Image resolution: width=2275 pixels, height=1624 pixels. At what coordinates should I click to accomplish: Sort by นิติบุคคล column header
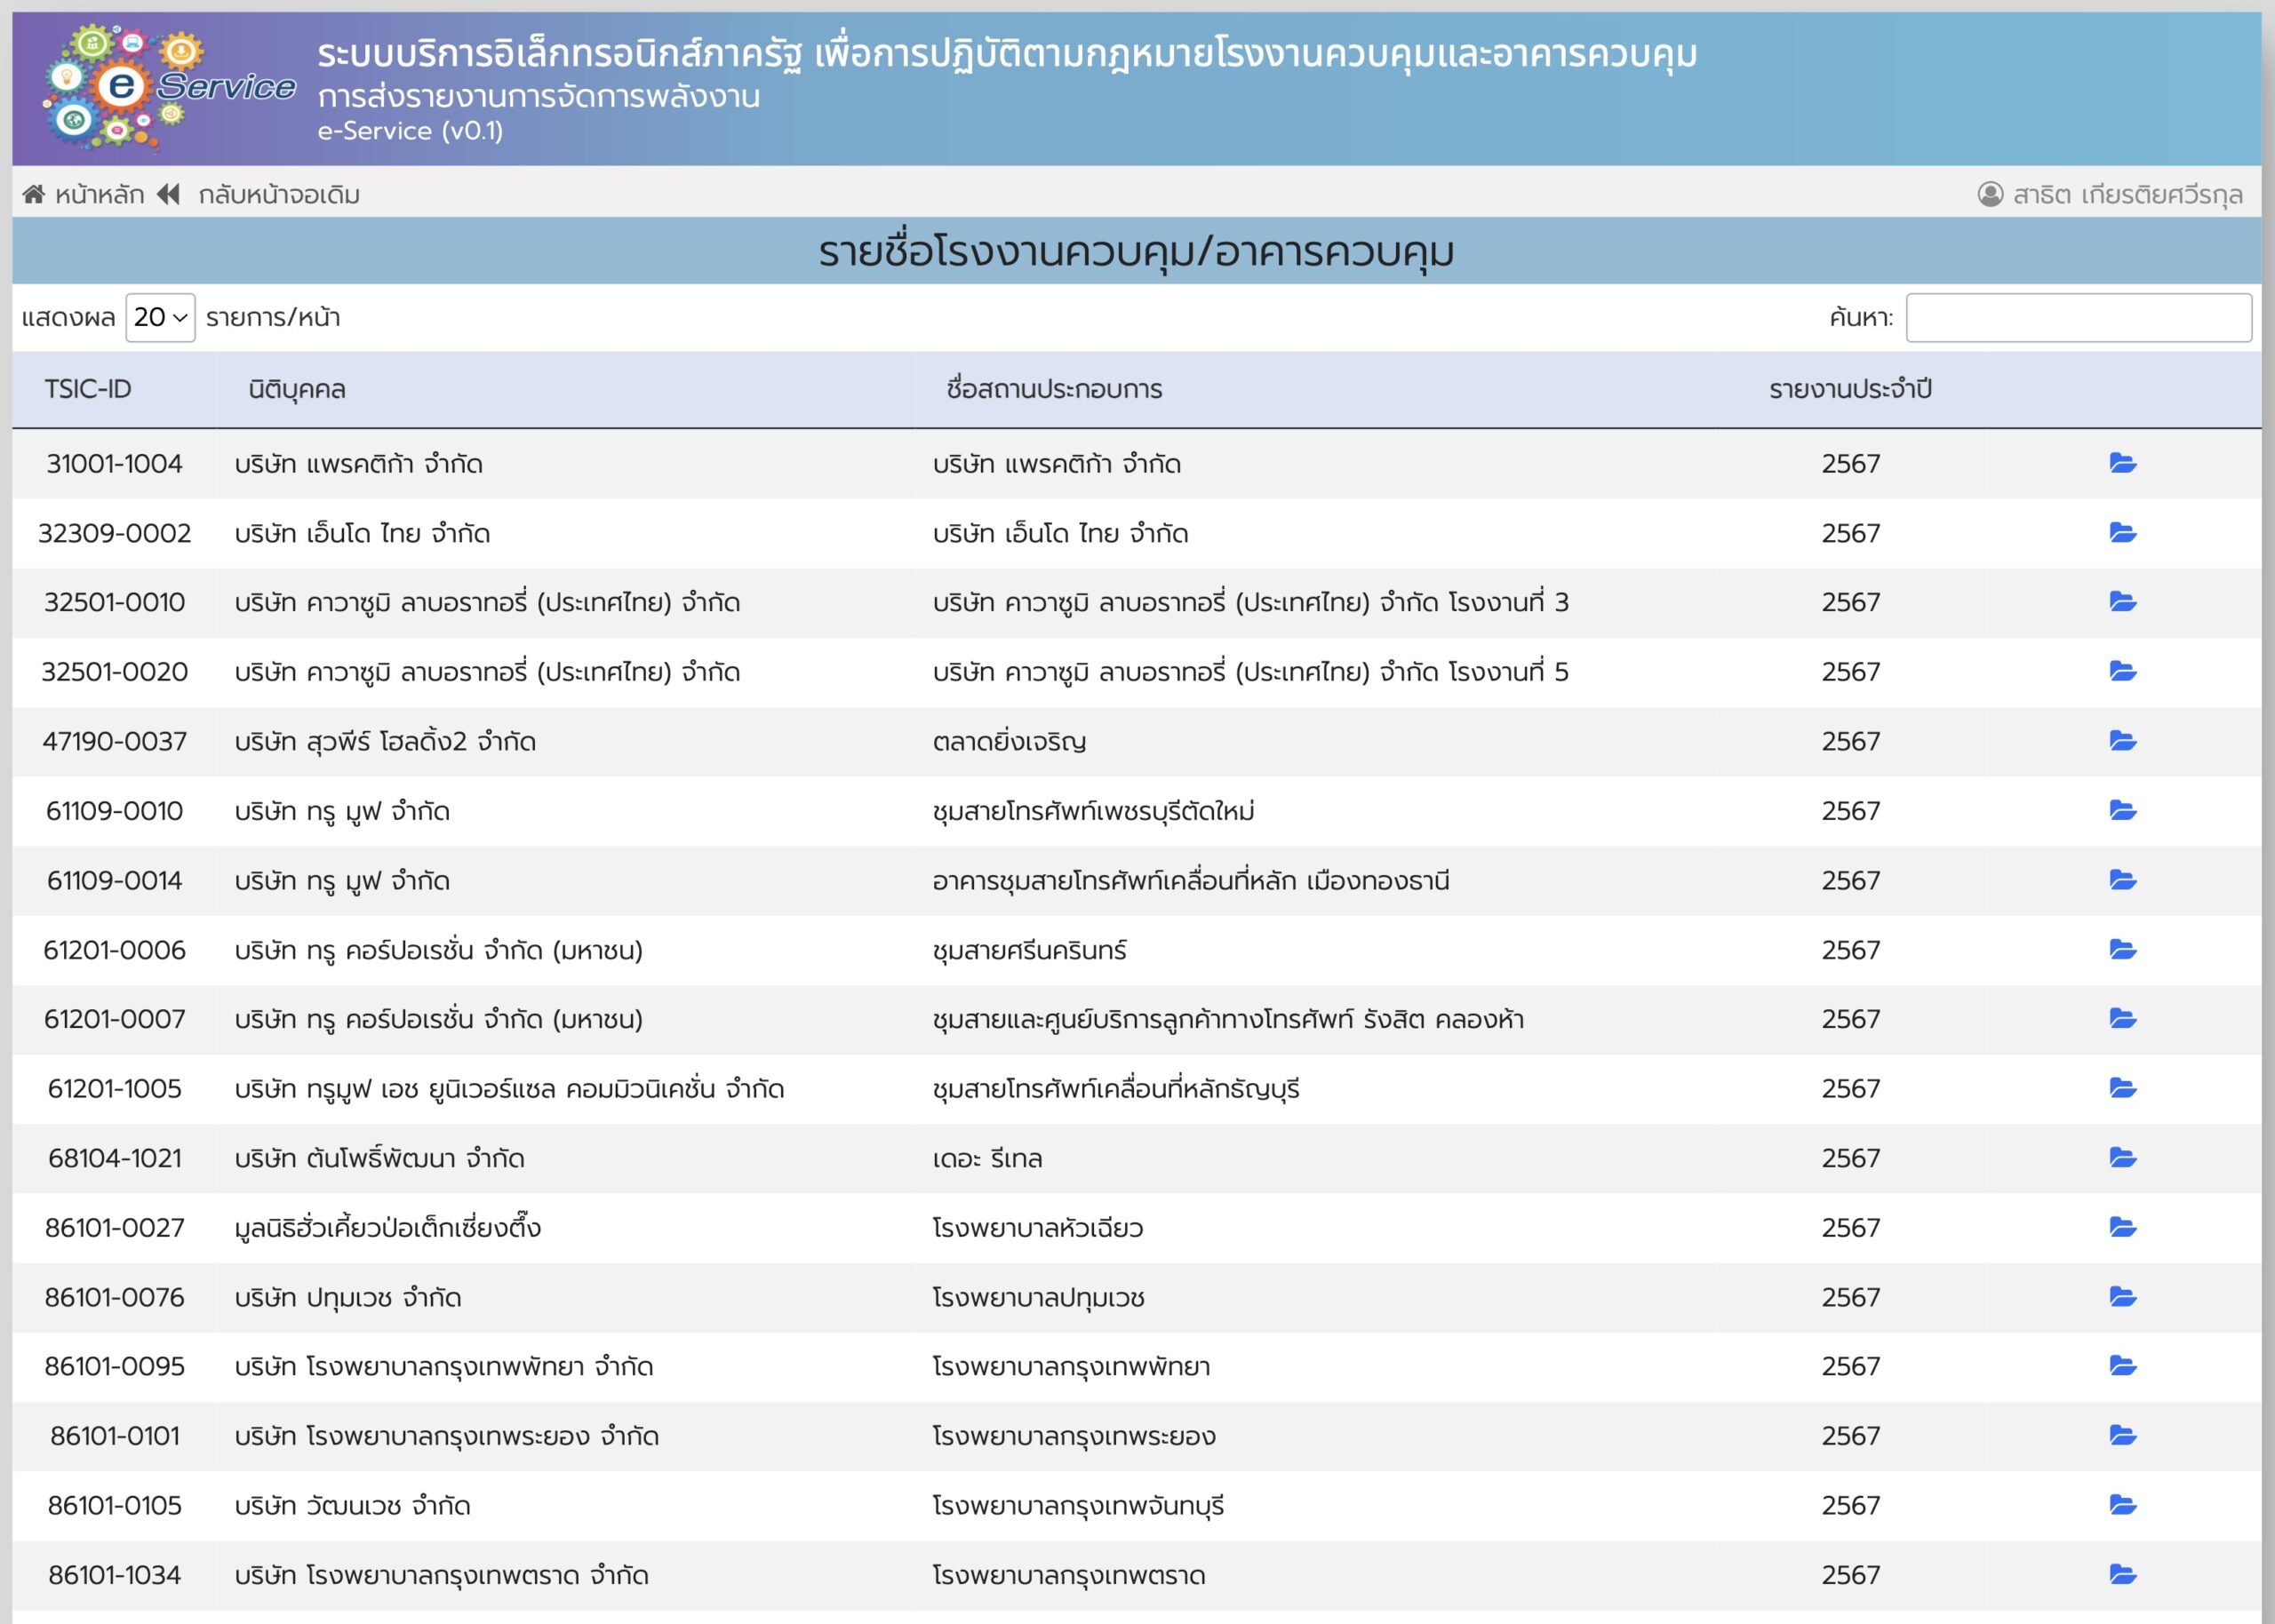coord(297,389)
